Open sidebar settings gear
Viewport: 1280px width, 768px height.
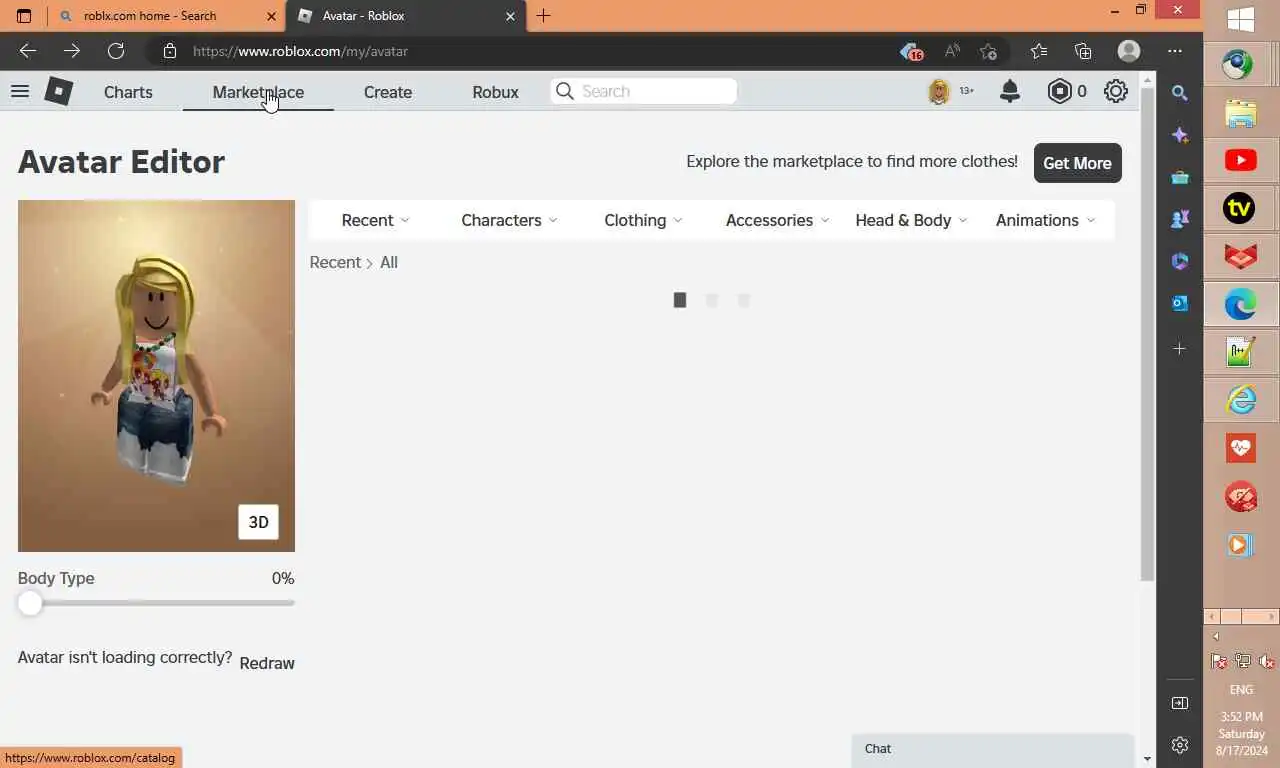point(1180,745)
